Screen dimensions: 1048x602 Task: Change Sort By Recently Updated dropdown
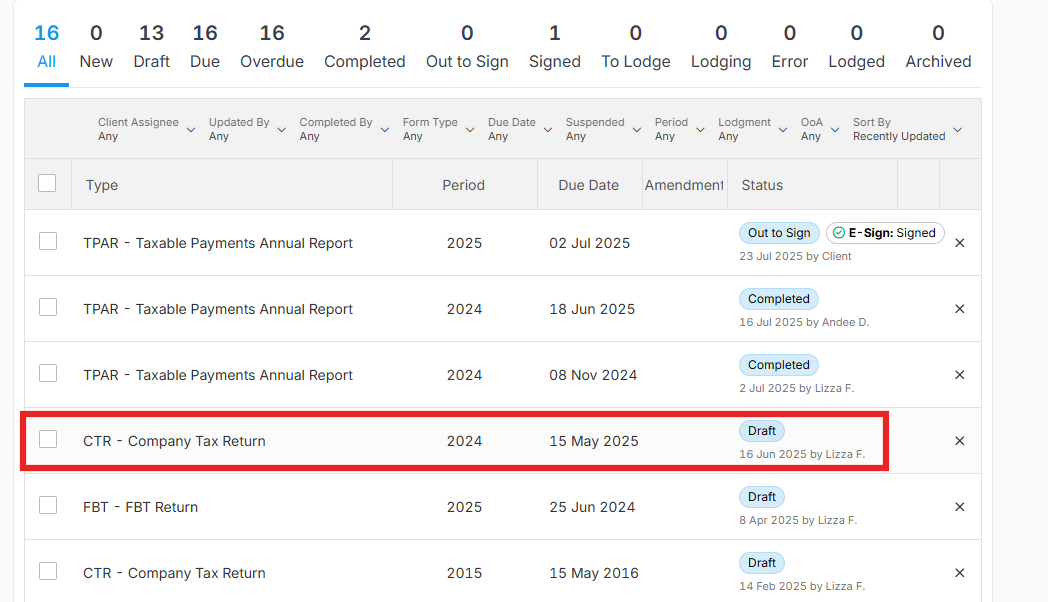coord(907,129)
